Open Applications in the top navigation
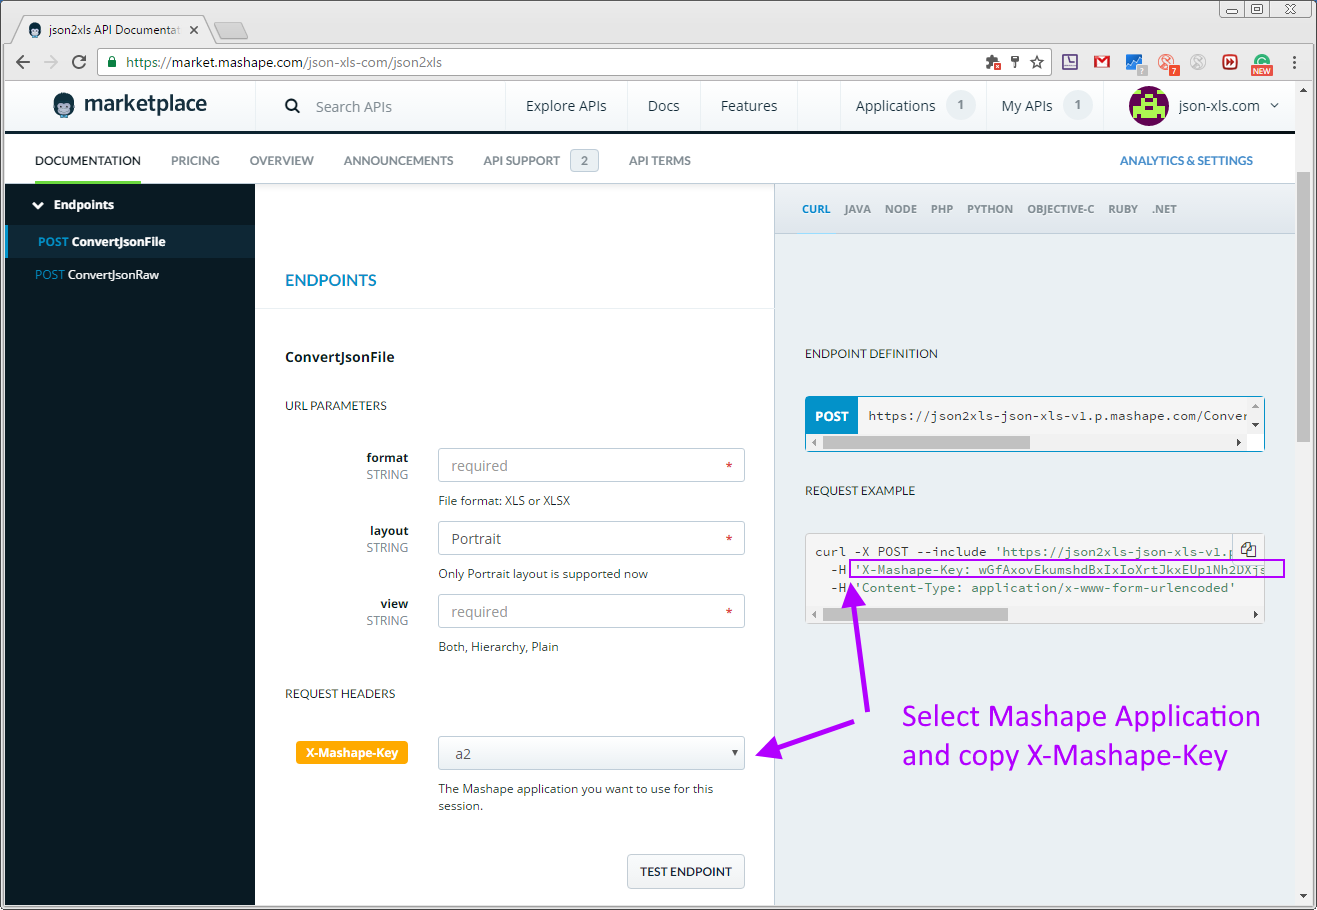 coord(895,106)
